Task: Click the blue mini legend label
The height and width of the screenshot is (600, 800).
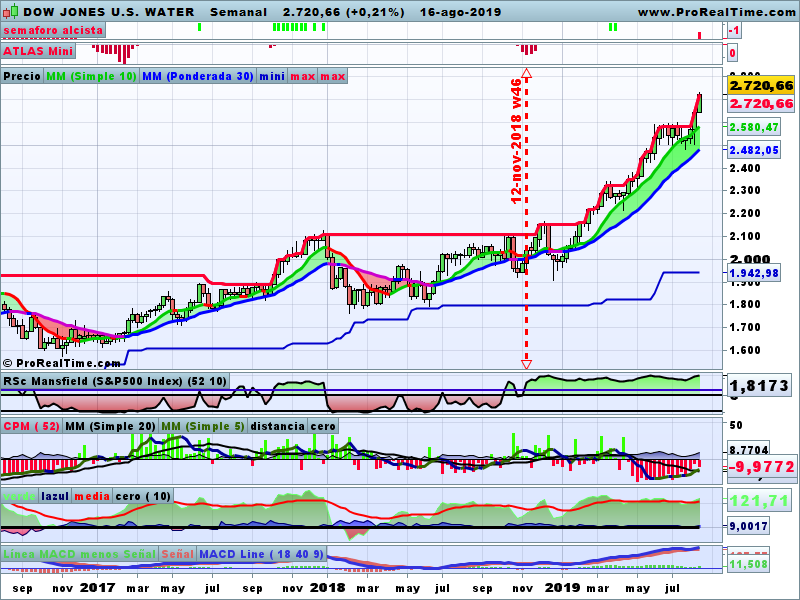Action: pos(272,77)
